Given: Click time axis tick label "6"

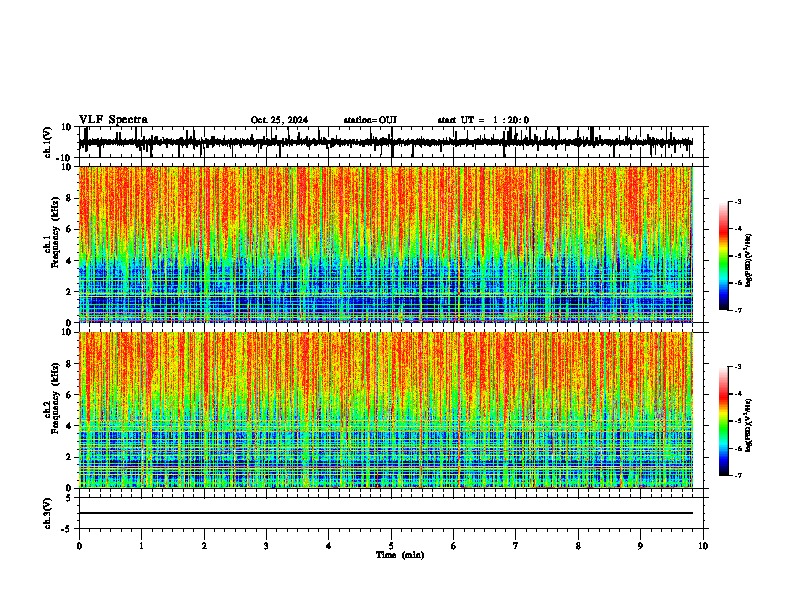Looking at the screenshot, I should coord(454,545).
